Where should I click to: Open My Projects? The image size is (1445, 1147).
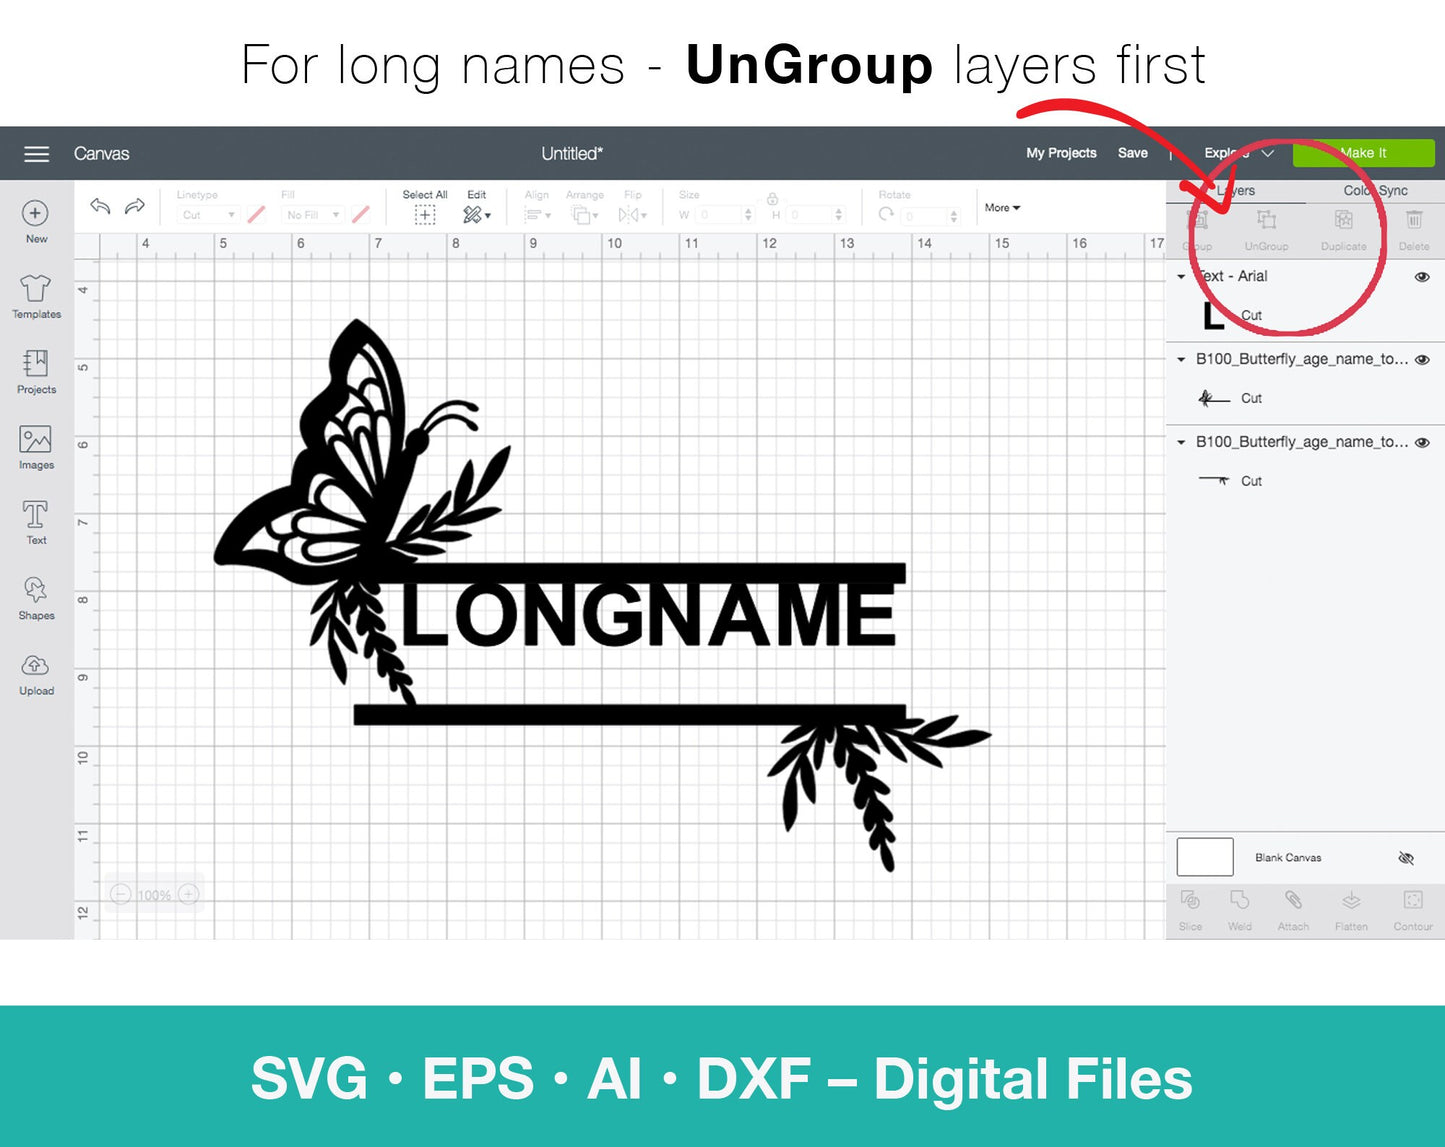point(1061,153)
